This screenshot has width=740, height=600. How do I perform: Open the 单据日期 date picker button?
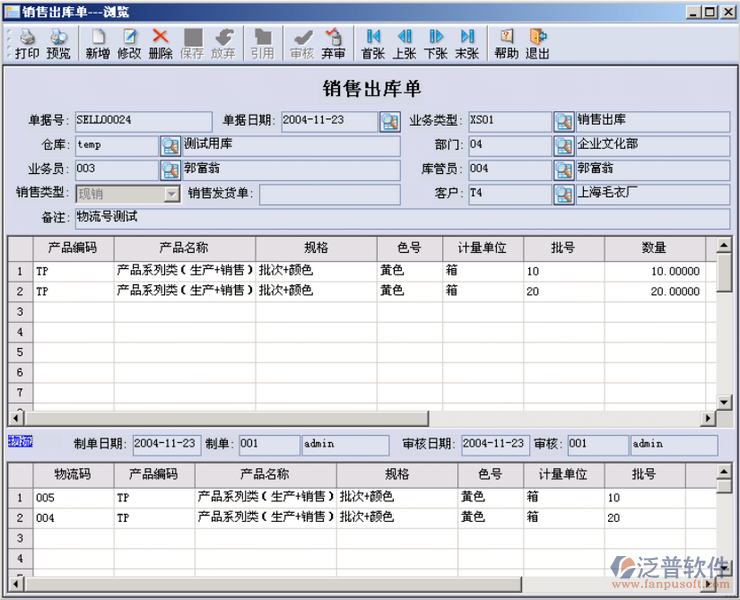(389, 122)
